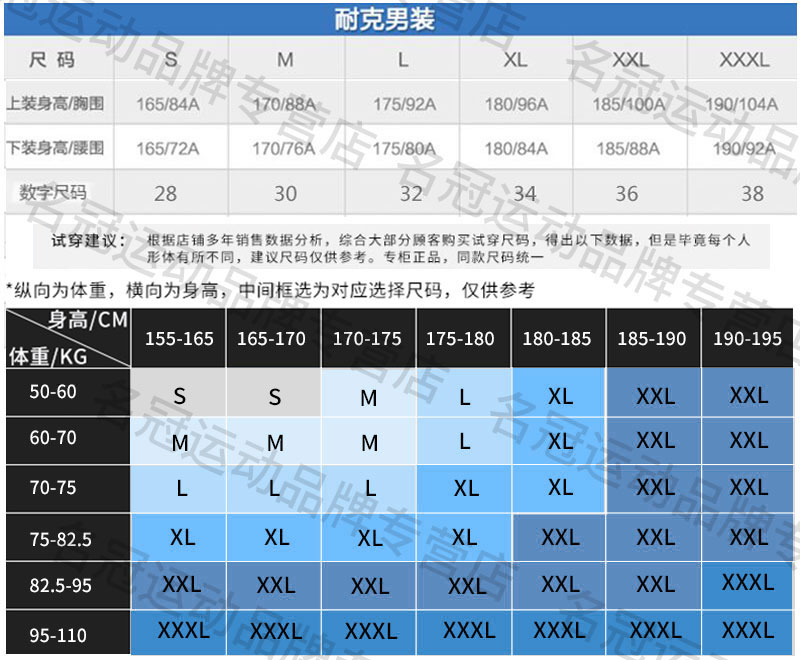The width and height of the screenshot is (800, 660).
Task: Select the 180/96A cell
Action: coord(516,105)
